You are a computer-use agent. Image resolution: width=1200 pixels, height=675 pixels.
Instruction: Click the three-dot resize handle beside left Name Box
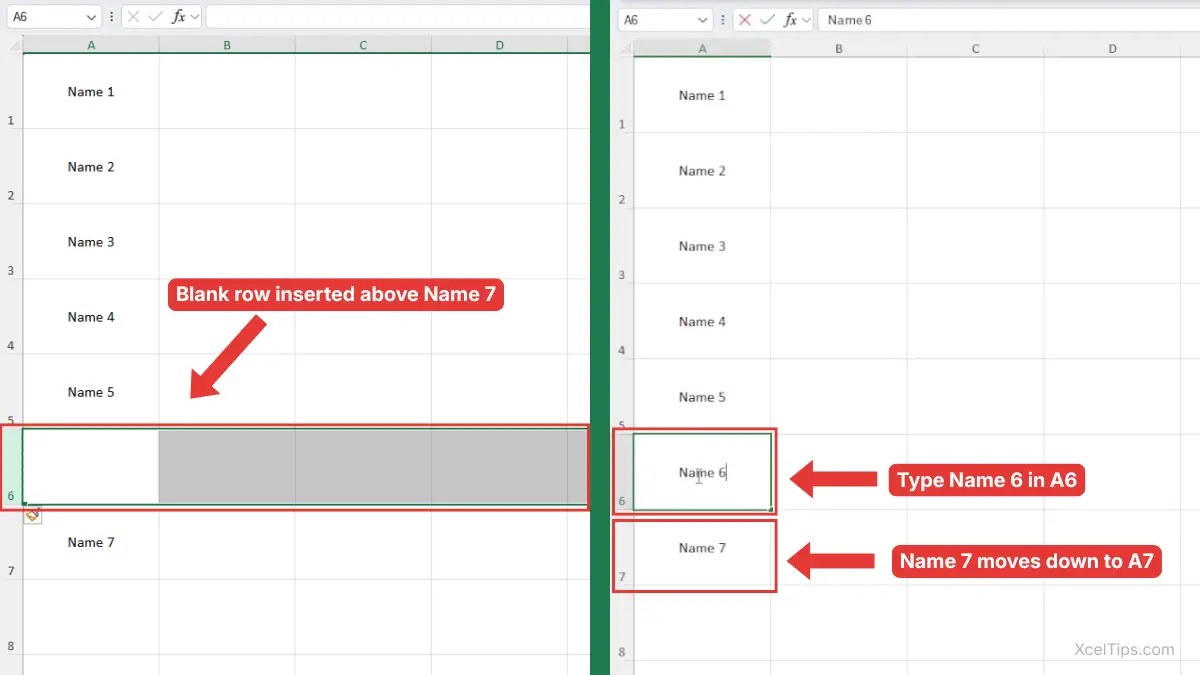(112, 17)
